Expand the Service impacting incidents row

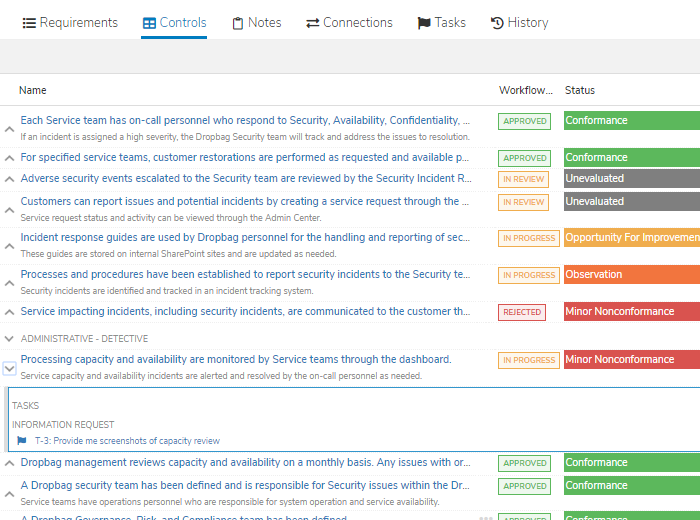point(9,312)
